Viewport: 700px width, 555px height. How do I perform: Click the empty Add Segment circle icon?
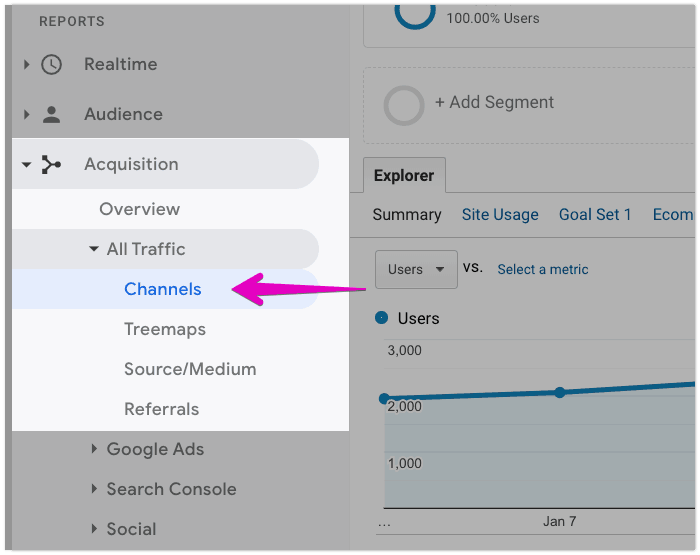(x=404, y=105)
